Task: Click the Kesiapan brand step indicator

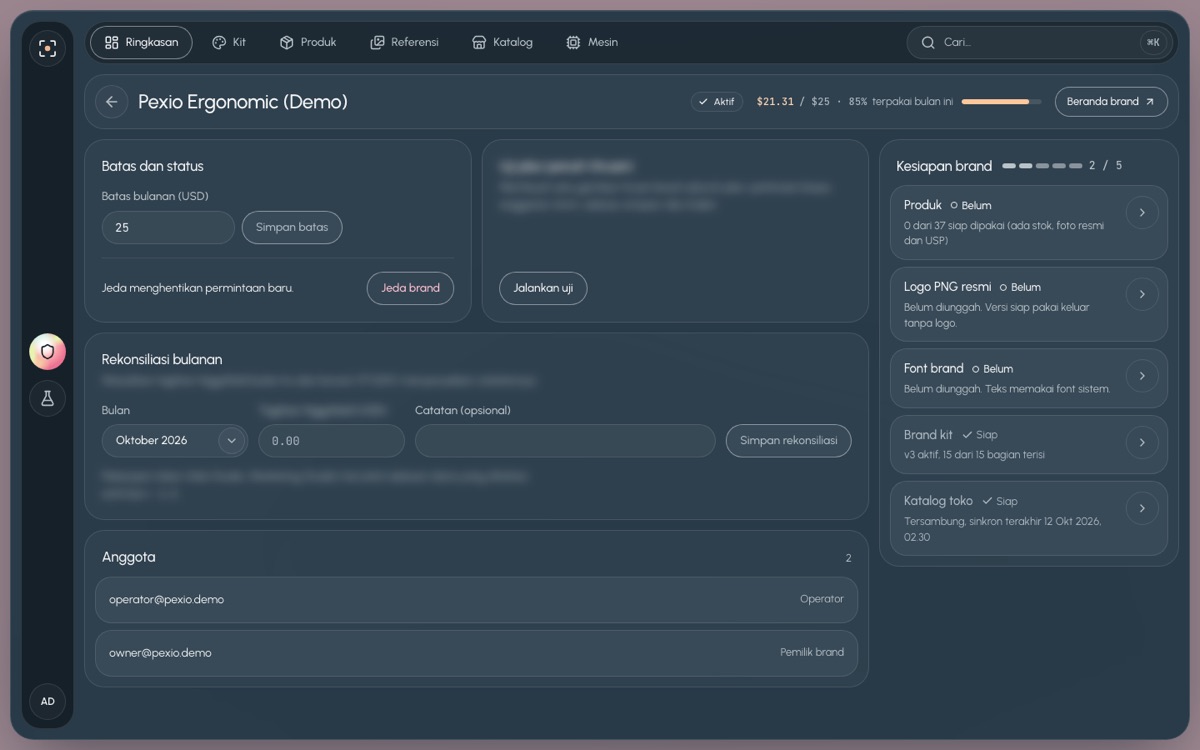Action: point(1042,166)
